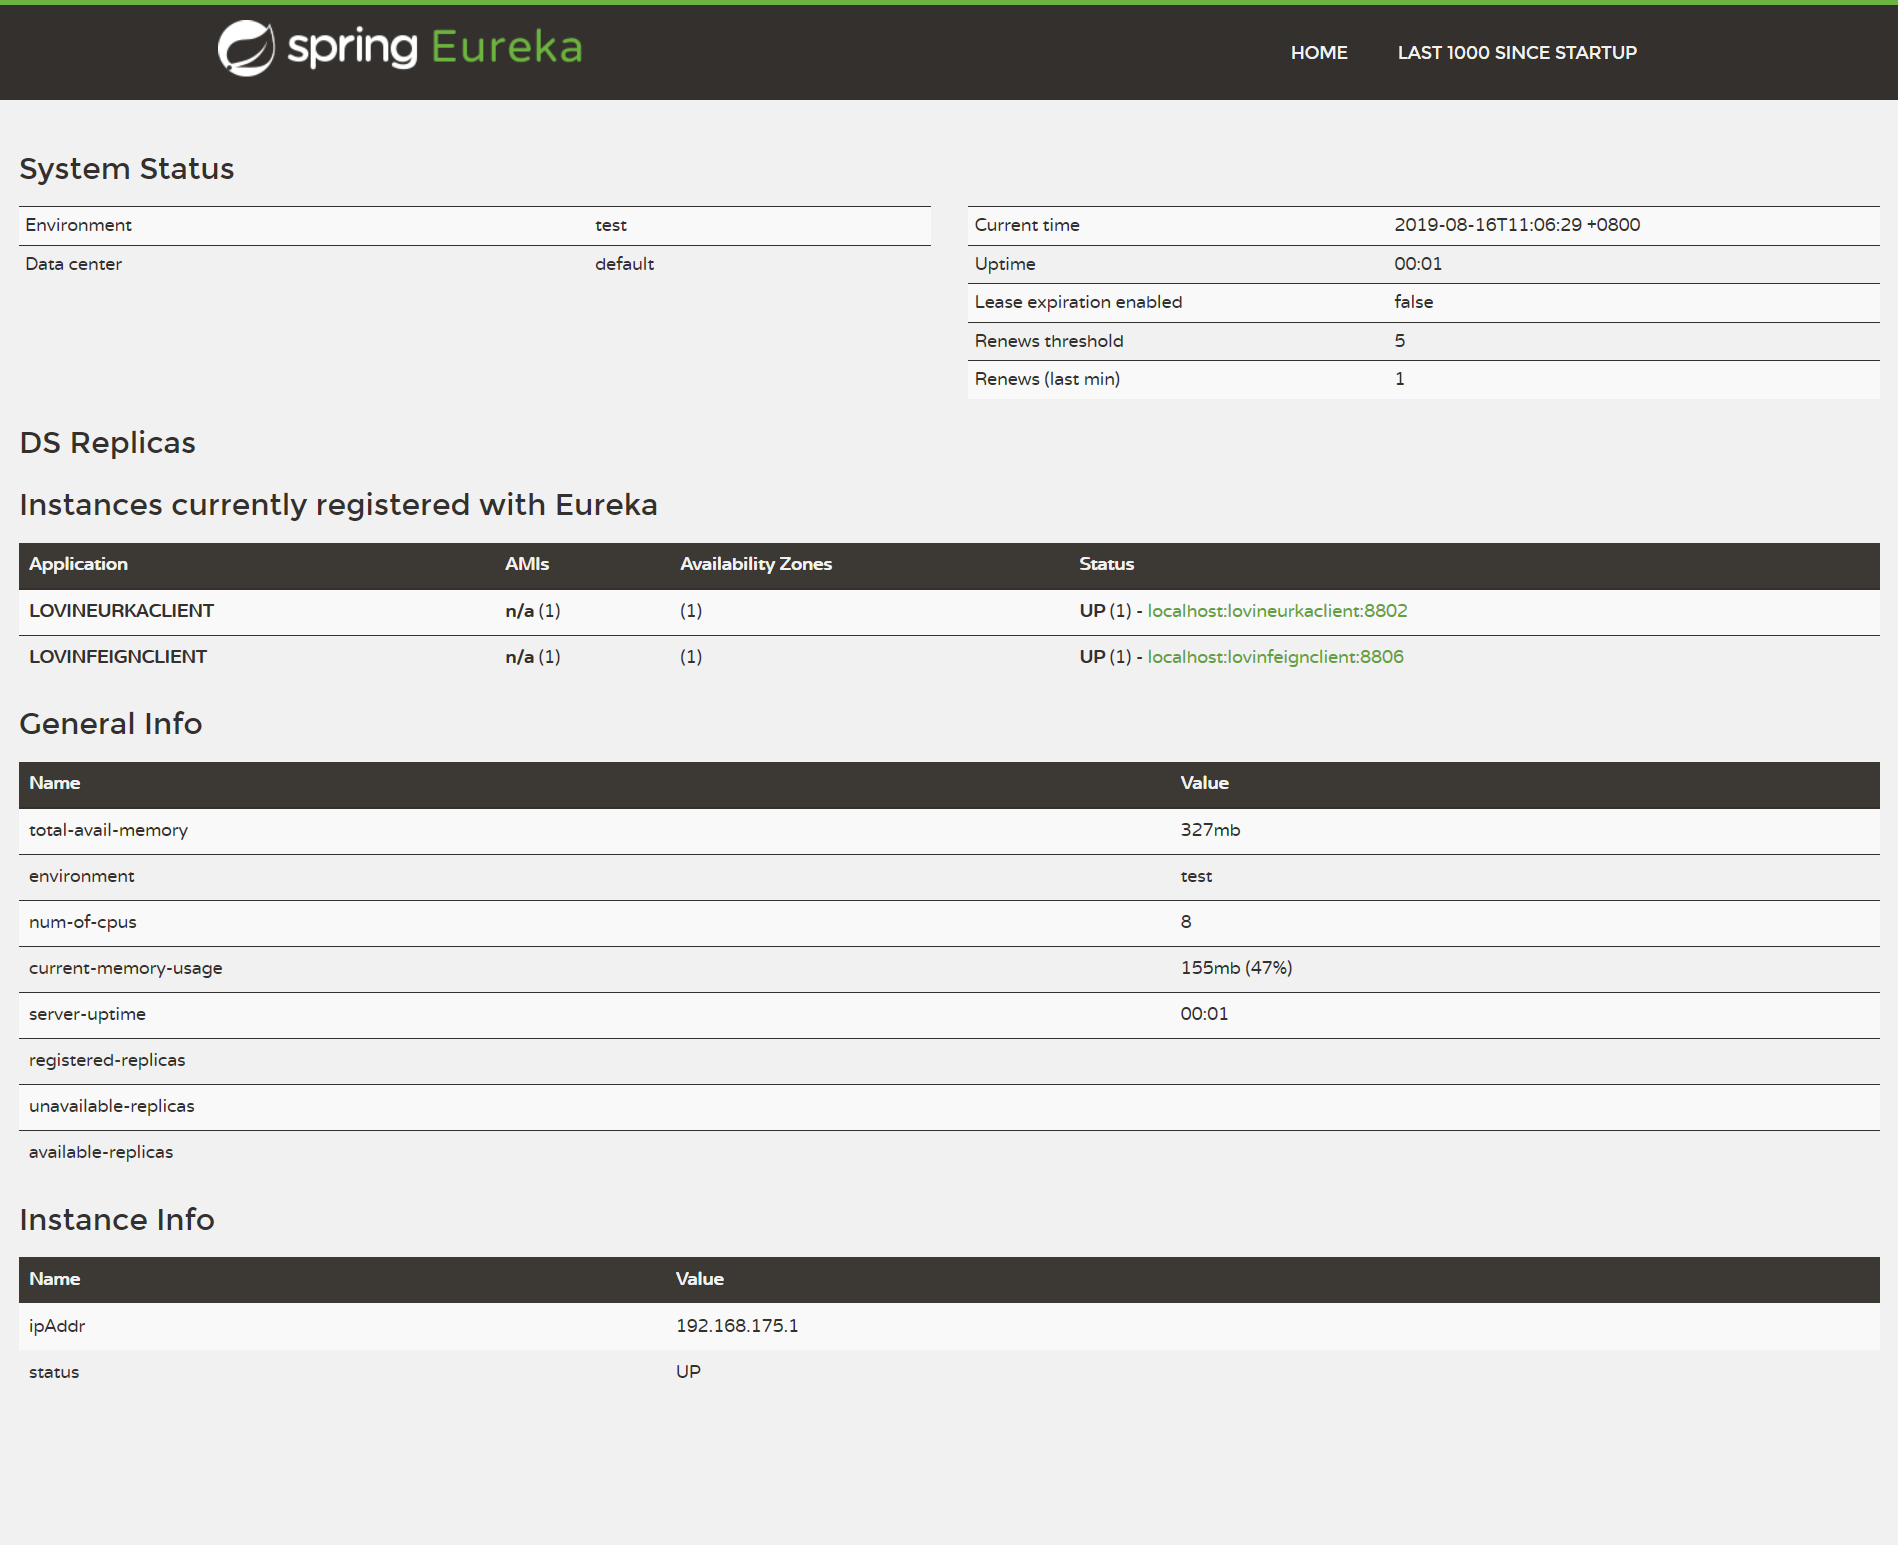This screenshot has height=1545, width=1898.
Task: Click the Uptime label in System Status
Action: [1005, 264]
